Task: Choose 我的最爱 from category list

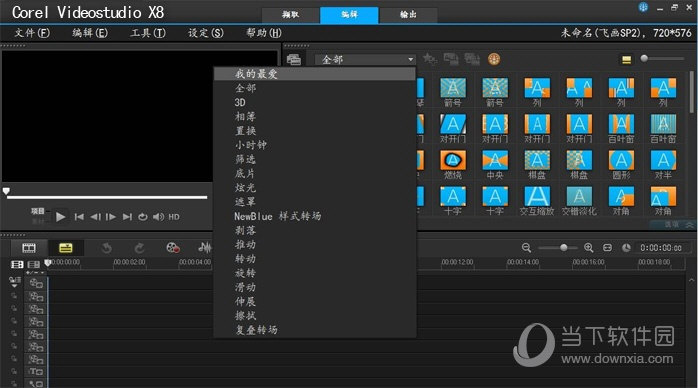Action: (x=315, y=74)
